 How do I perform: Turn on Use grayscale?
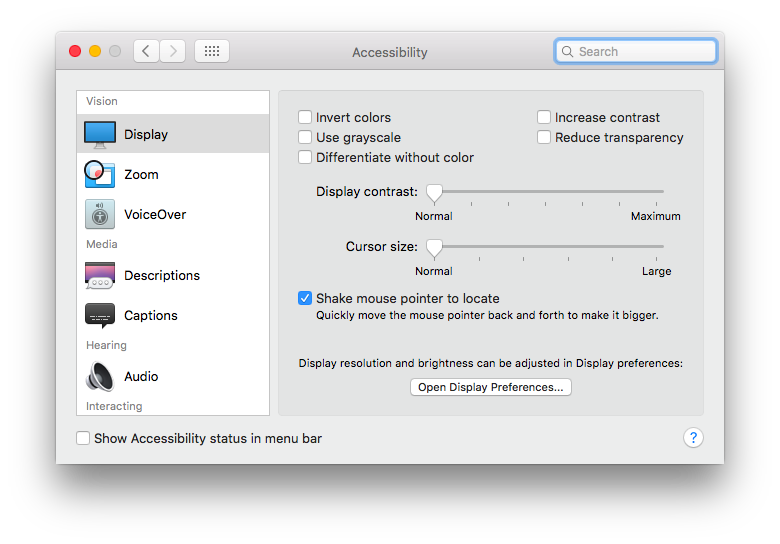(305, 137)
